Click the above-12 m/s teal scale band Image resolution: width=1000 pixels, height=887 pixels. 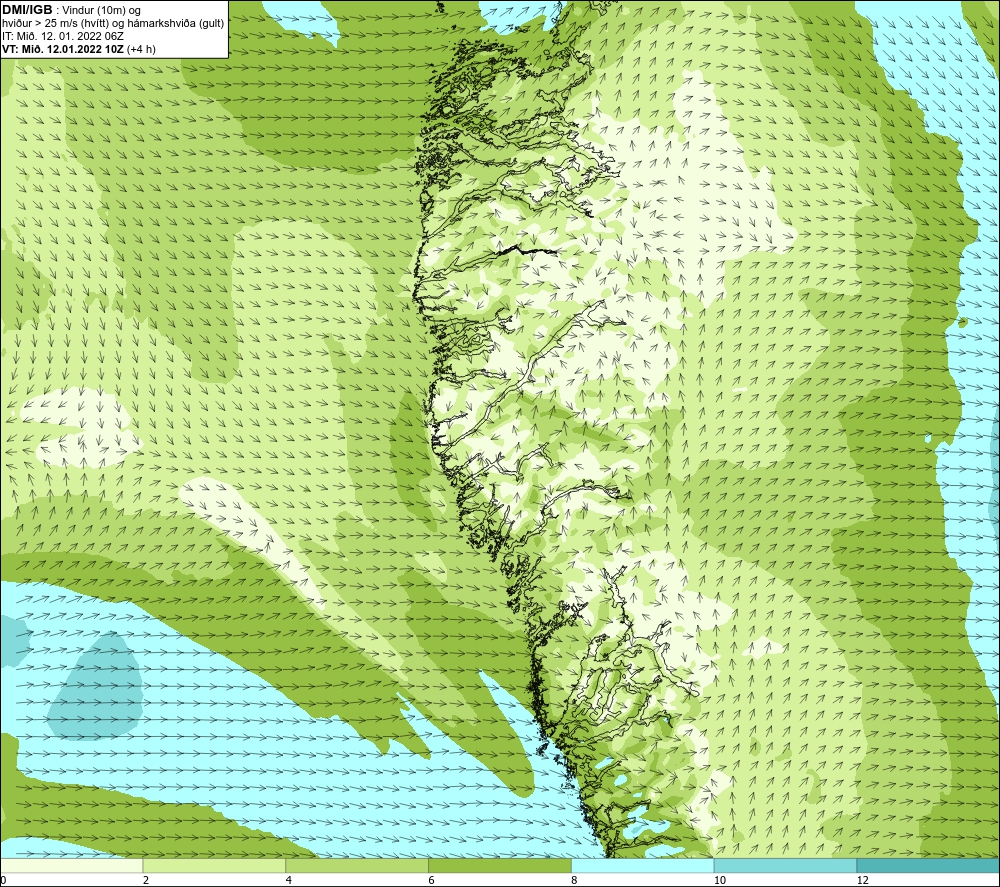[x=929, y=865]
